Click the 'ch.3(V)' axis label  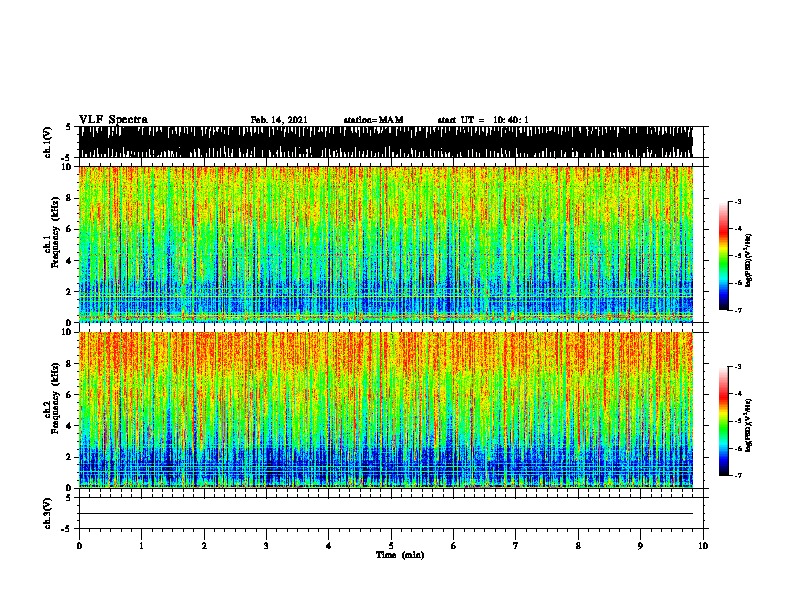(48, 513)
